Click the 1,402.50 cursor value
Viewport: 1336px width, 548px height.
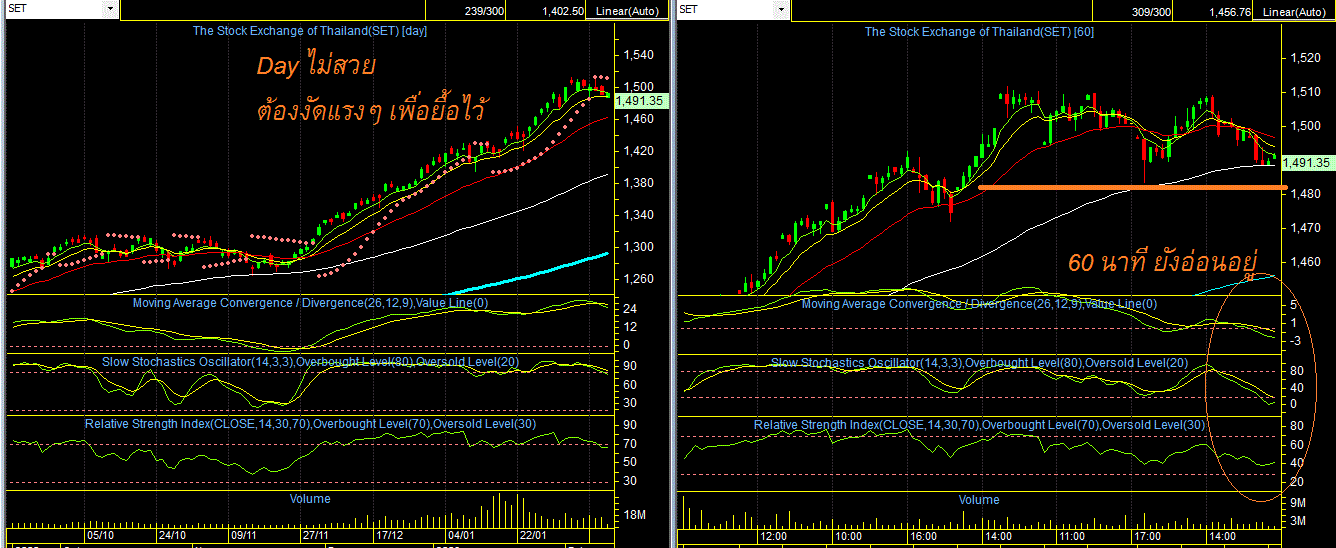click(564, 11)
